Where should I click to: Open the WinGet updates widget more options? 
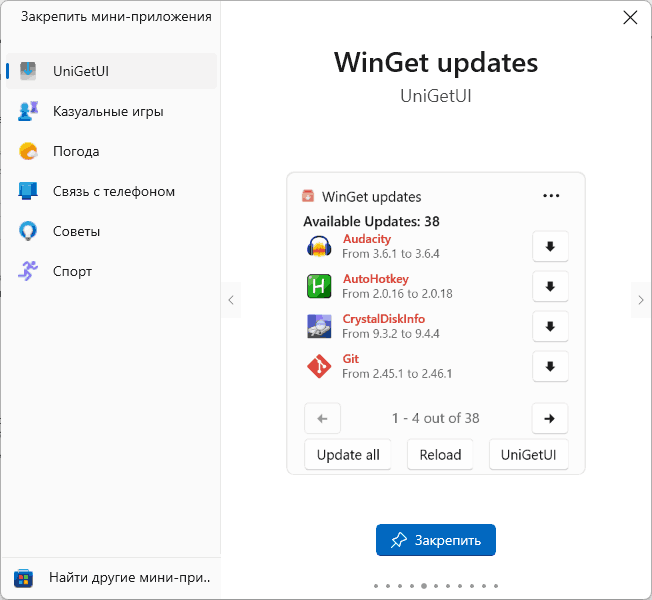point(551,196)
